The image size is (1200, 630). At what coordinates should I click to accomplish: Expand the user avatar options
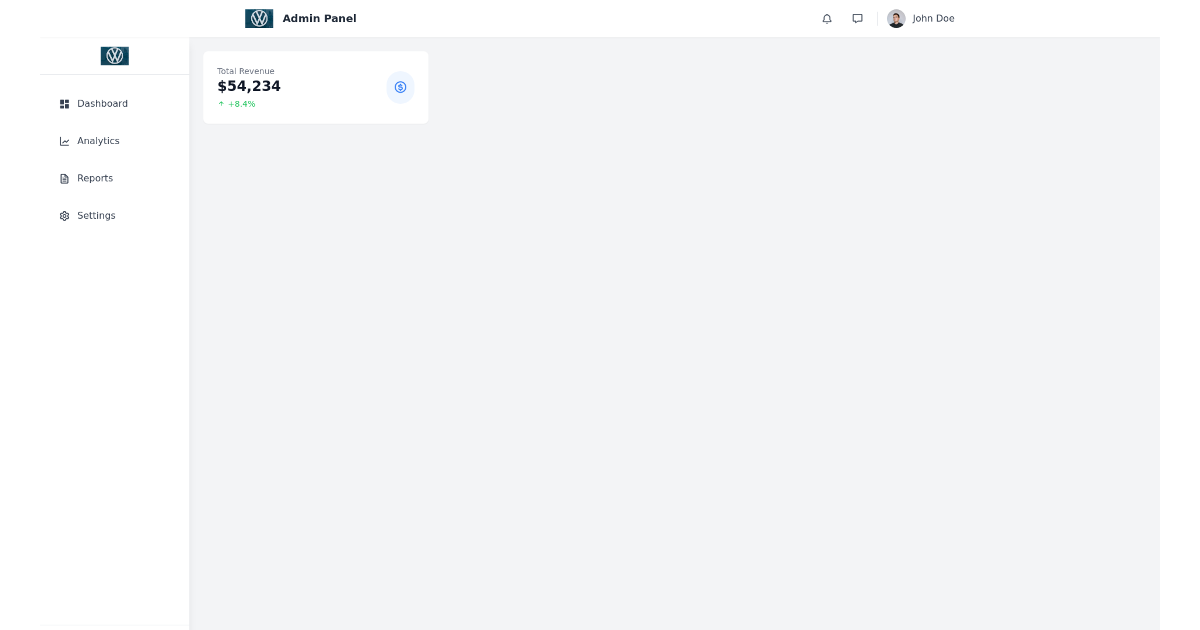[896, 18]
